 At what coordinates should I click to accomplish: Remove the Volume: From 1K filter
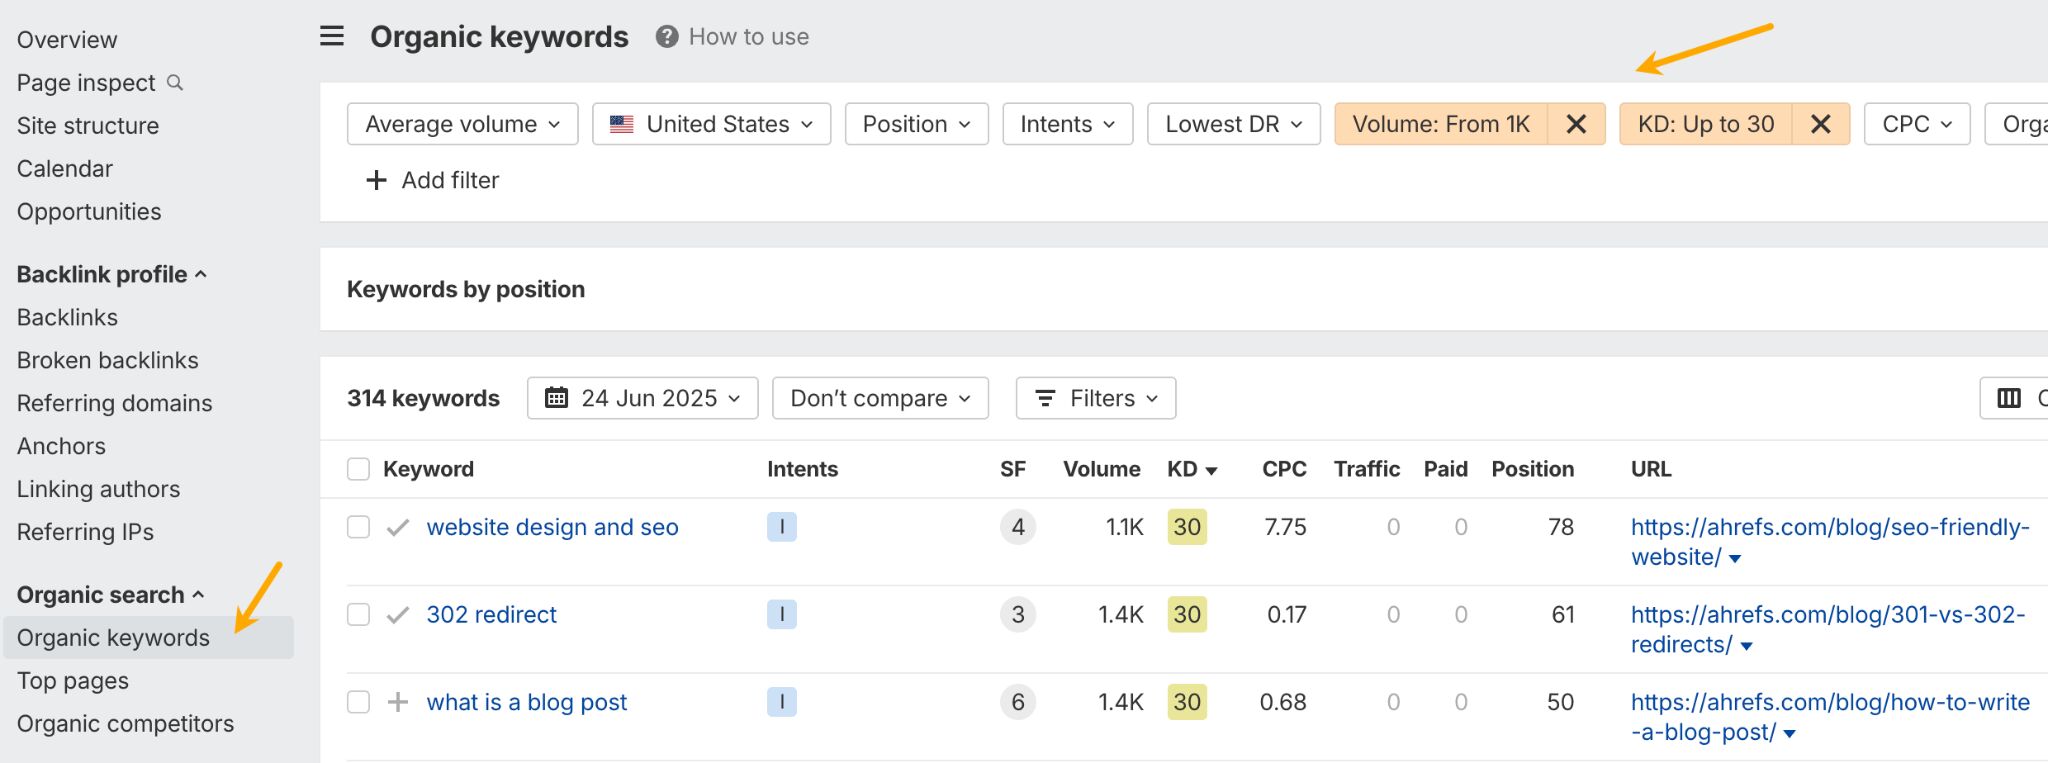pyautogui.click(x=1576, y=124)
